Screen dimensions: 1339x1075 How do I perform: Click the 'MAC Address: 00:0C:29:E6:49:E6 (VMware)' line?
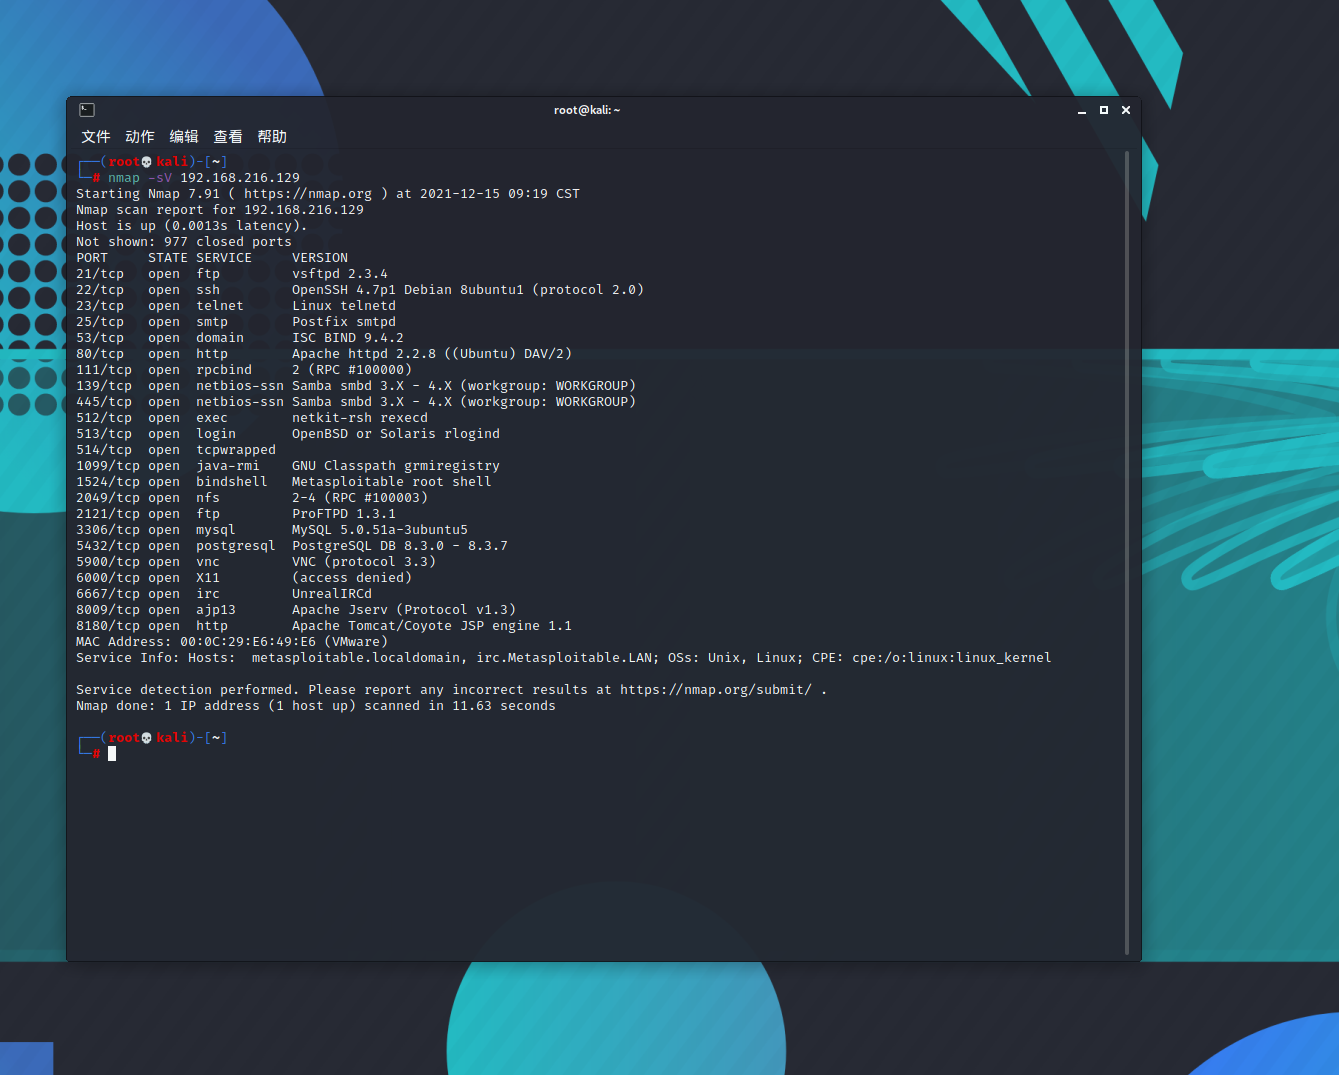[x=232, y=642]
